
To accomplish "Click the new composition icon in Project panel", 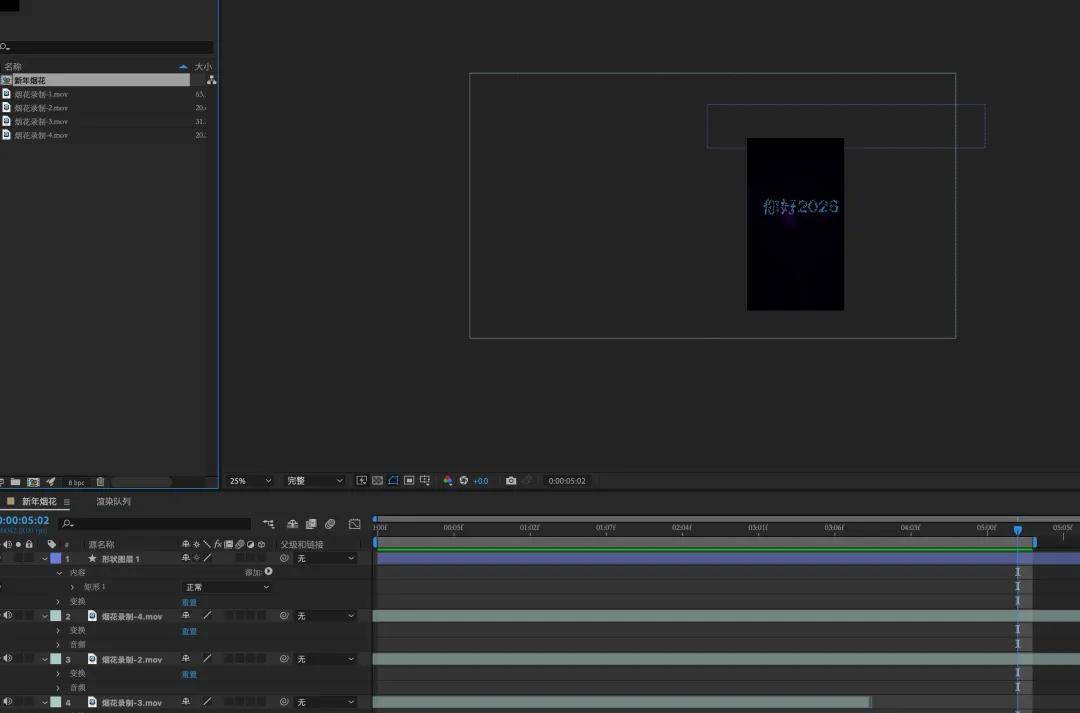I will point(33,482).
